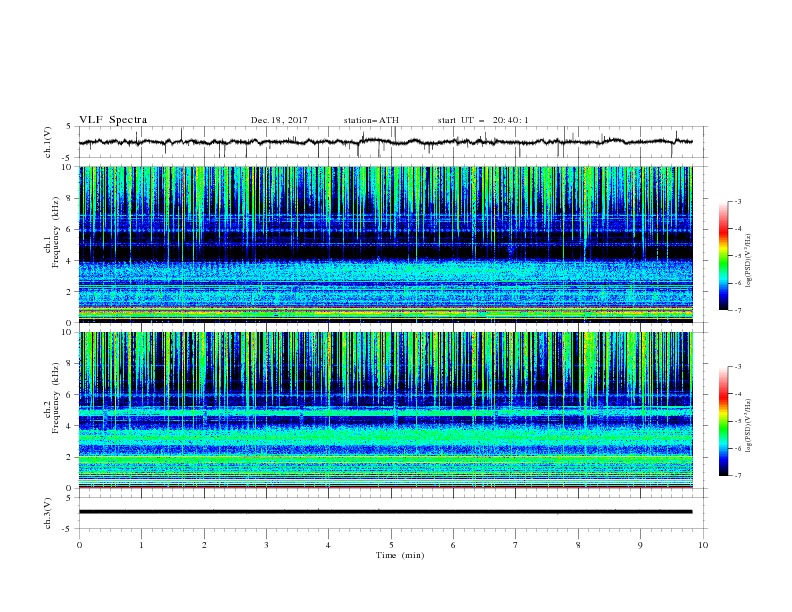Click the log(PSD) label beside ch.1 colorbar
This screenshot has height=612, width=792.
(x=749, y=261)
